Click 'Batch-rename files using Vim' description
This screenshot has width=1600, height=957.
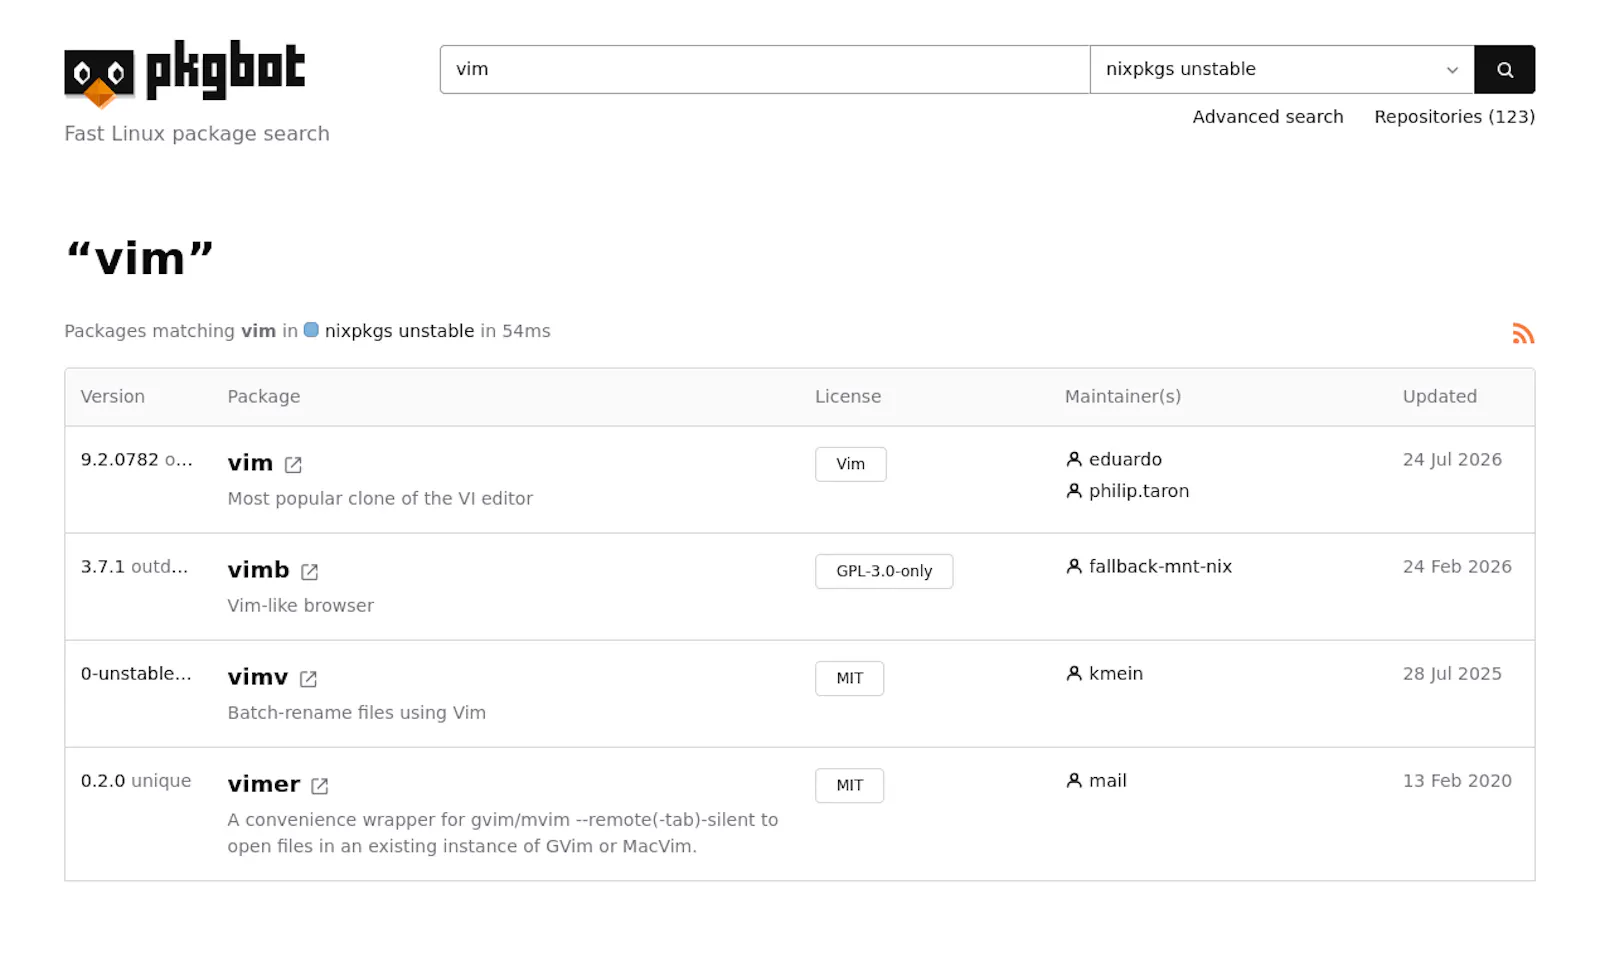[357, 712]
